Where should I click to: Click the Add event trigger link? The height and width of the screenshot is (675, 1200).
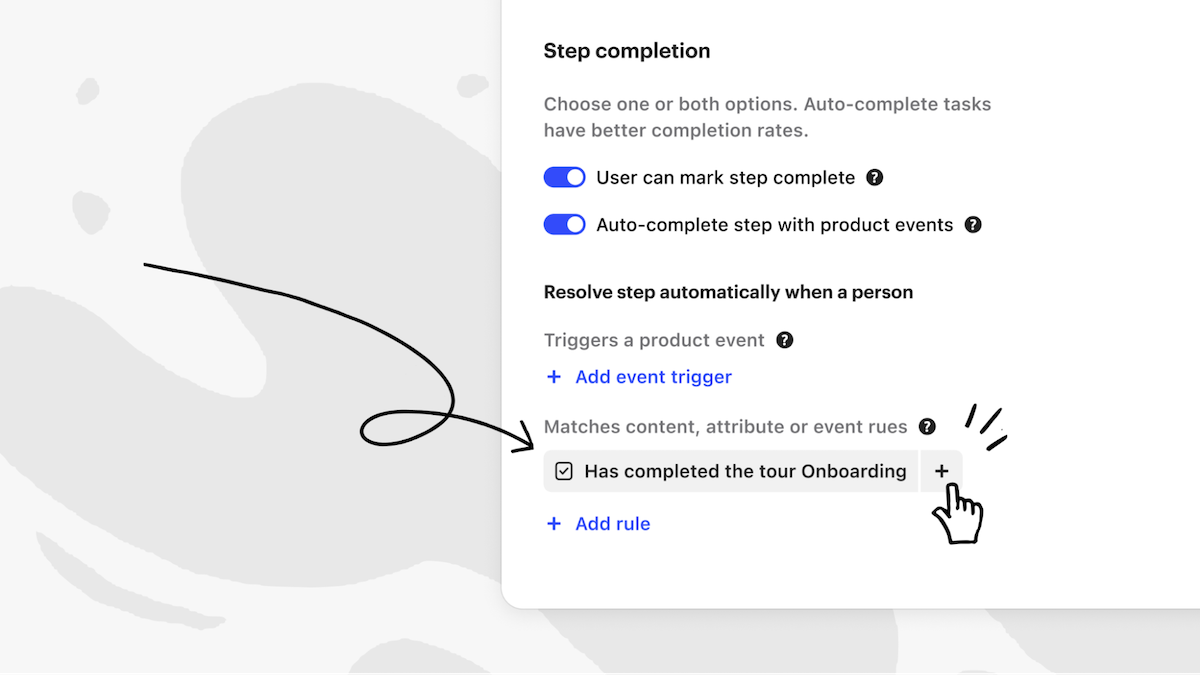pos(653,377)
